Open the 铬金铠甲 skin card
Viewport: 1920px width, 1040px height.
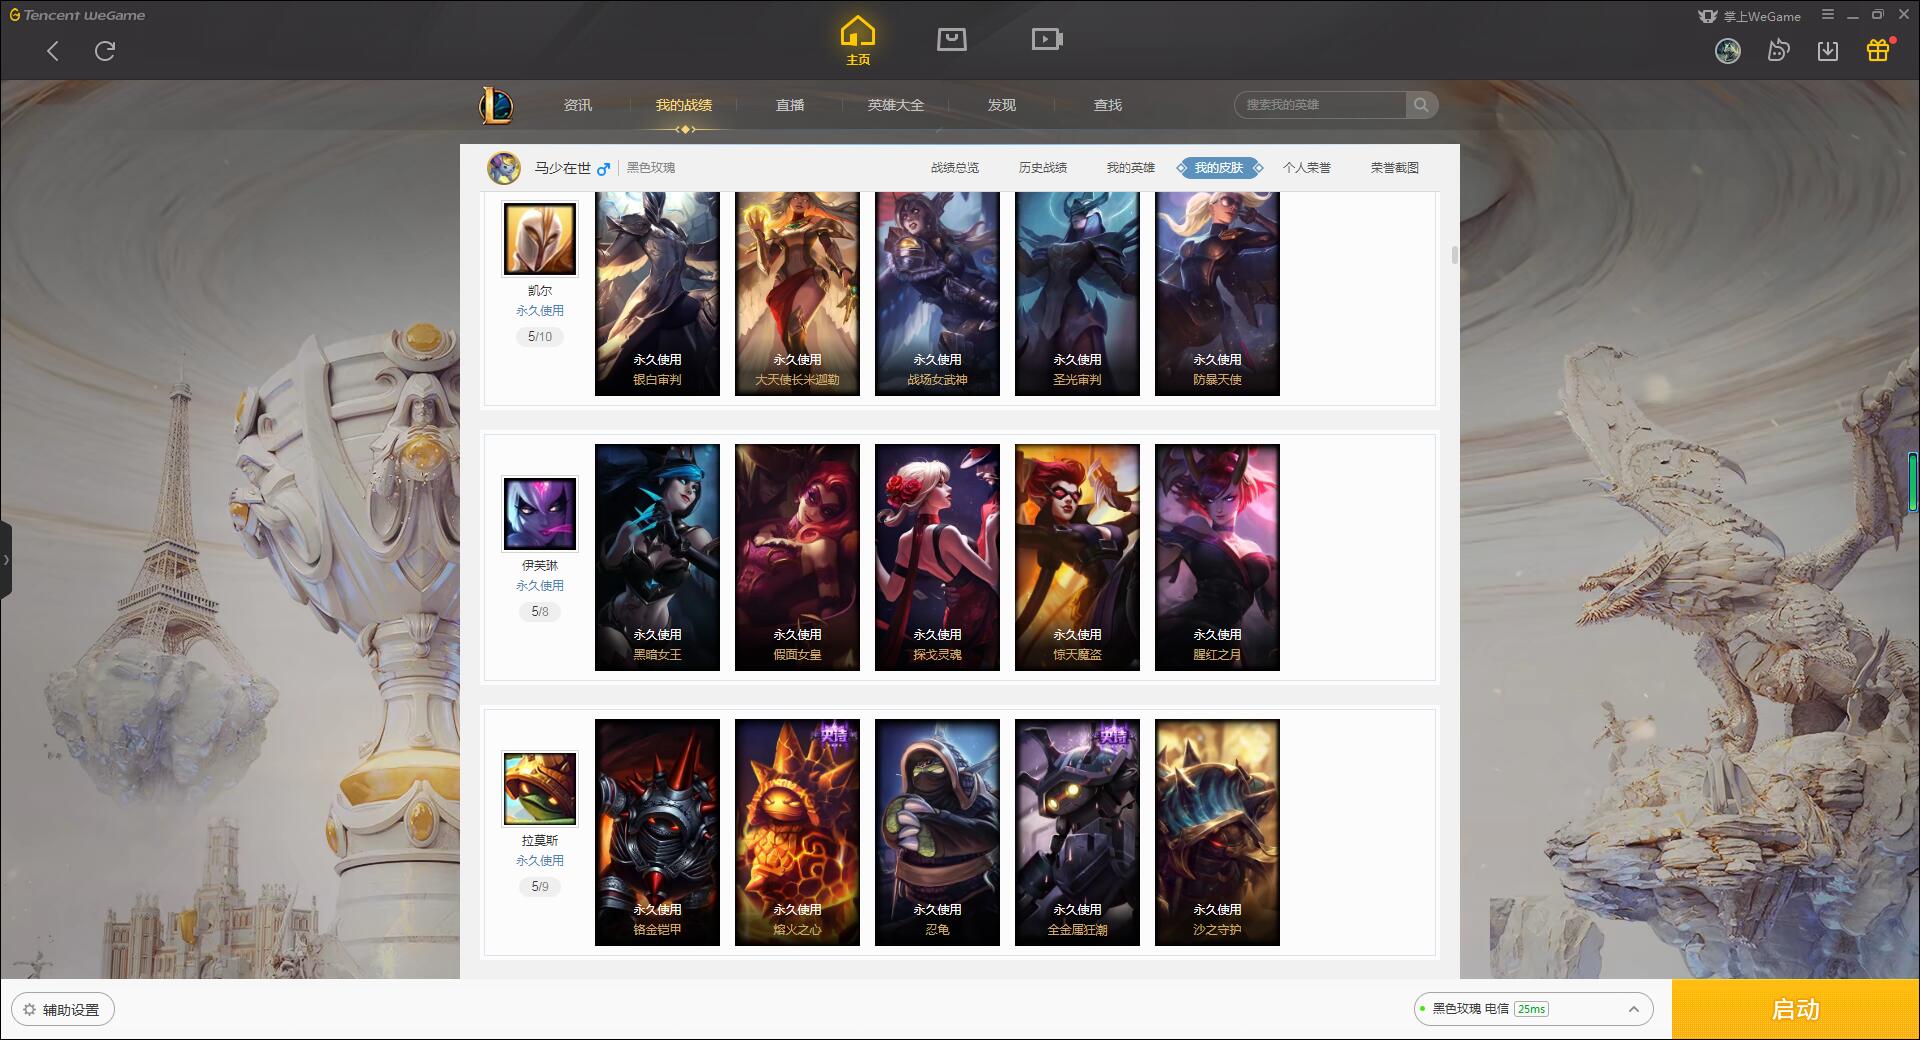click(657, 832)
